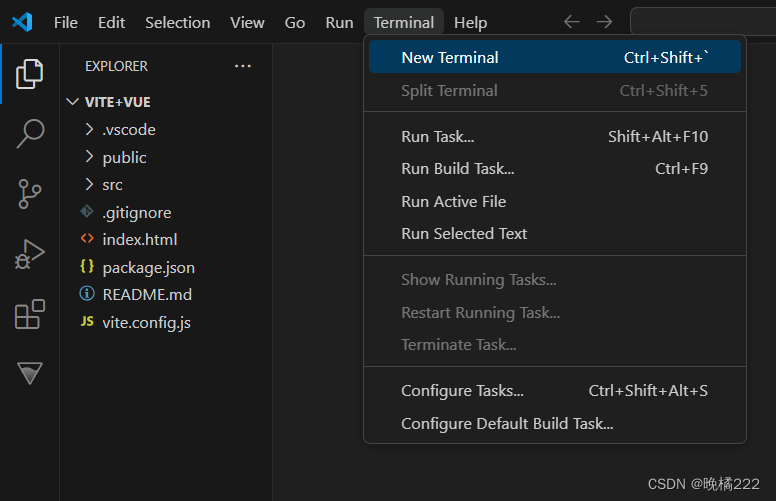This screenshot has height=501, width=776.
Task: Open the Explorer activity bar icon
Action: click(x=30, y=73)
